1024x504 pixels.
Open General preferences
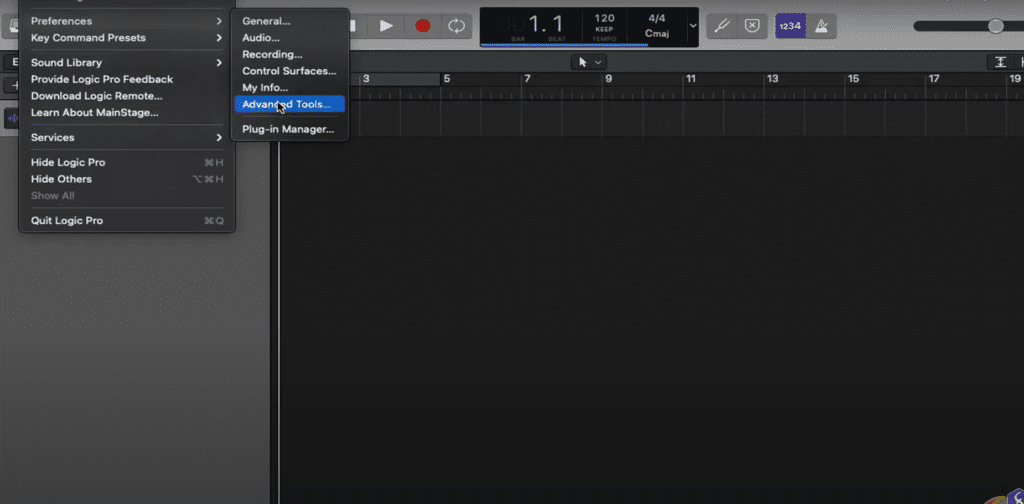point(289,21)
